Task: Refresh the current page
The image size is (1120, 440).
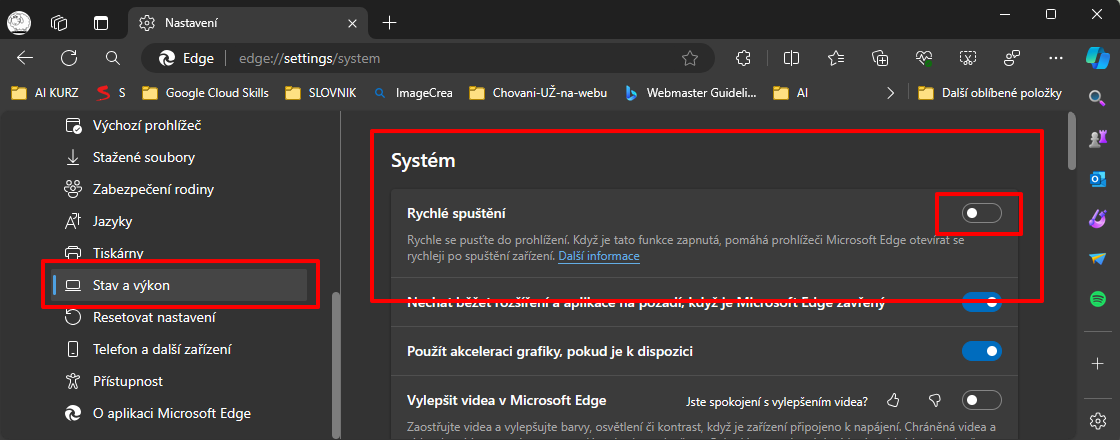Action: click(69, 58)
